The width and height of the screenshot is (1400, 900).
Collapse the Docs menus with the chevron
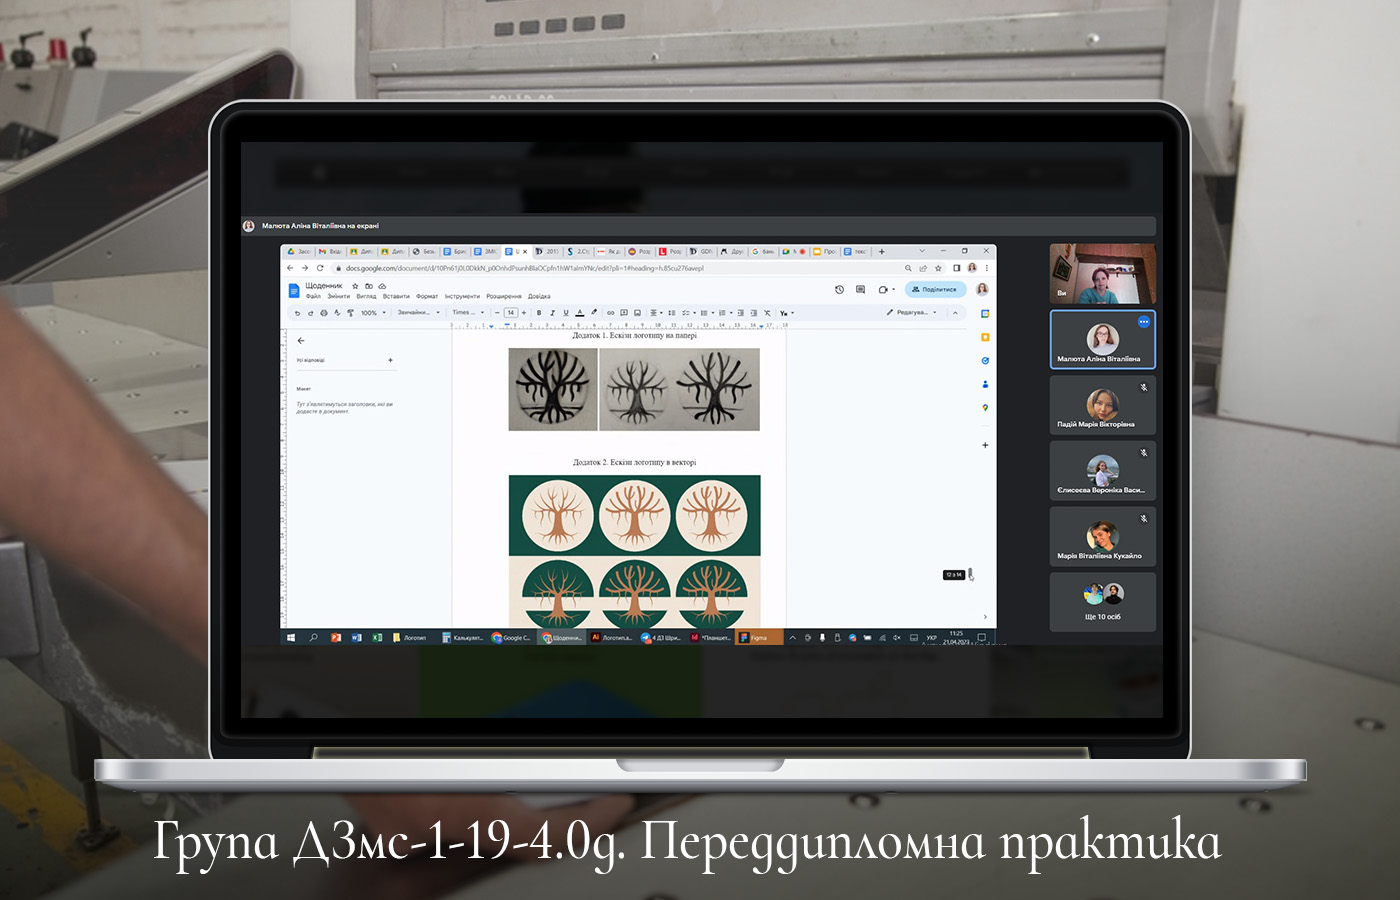click(955, 313)
